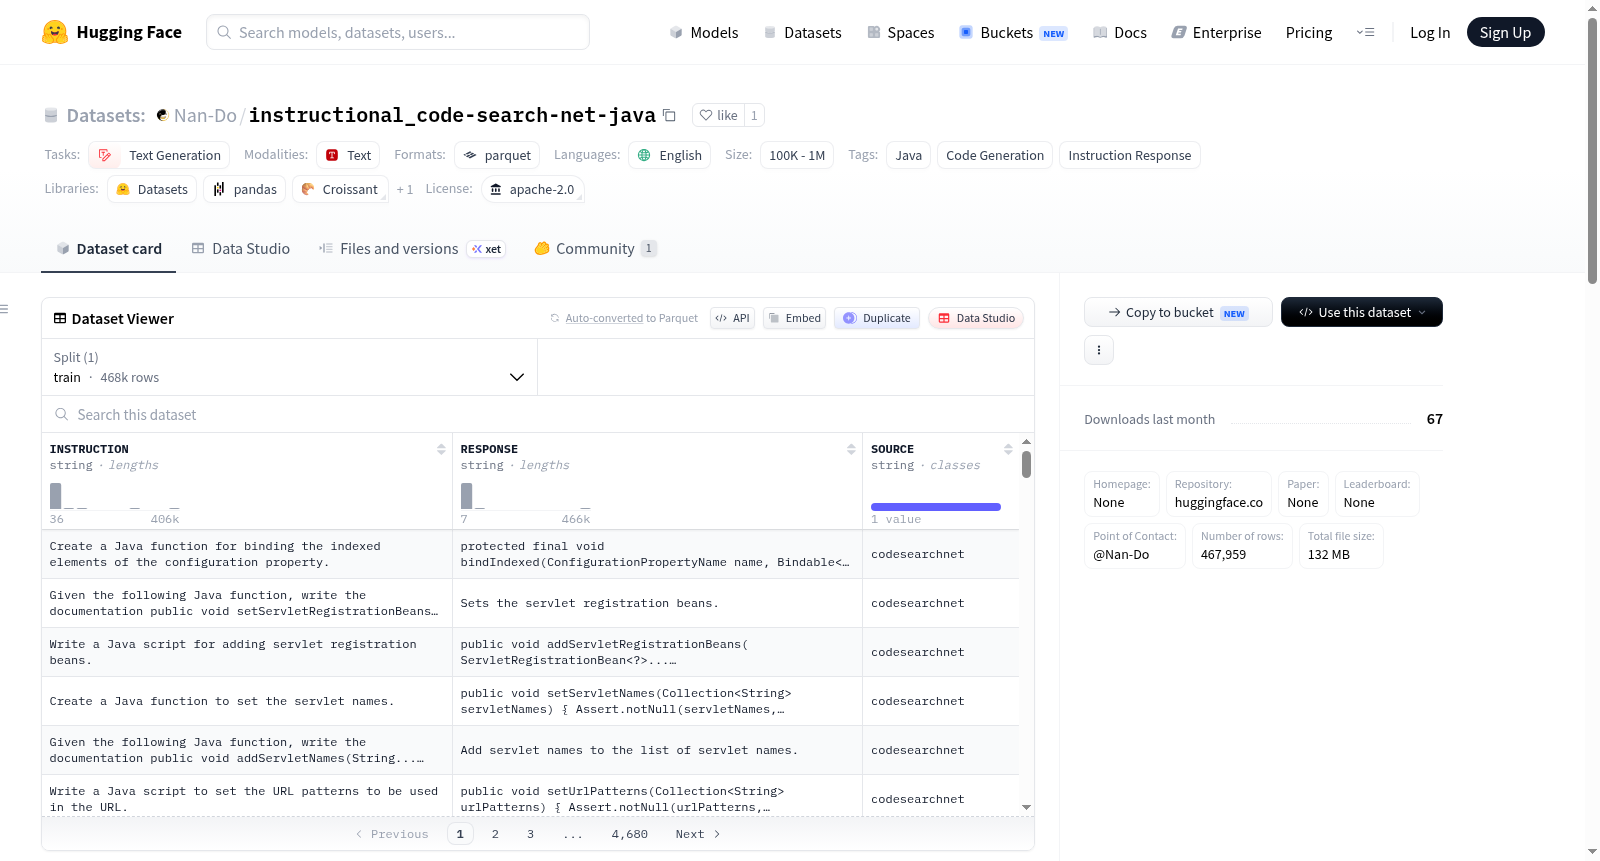
Task: Open sidebar table of contents icon at left edge
Action: point(5,309)
